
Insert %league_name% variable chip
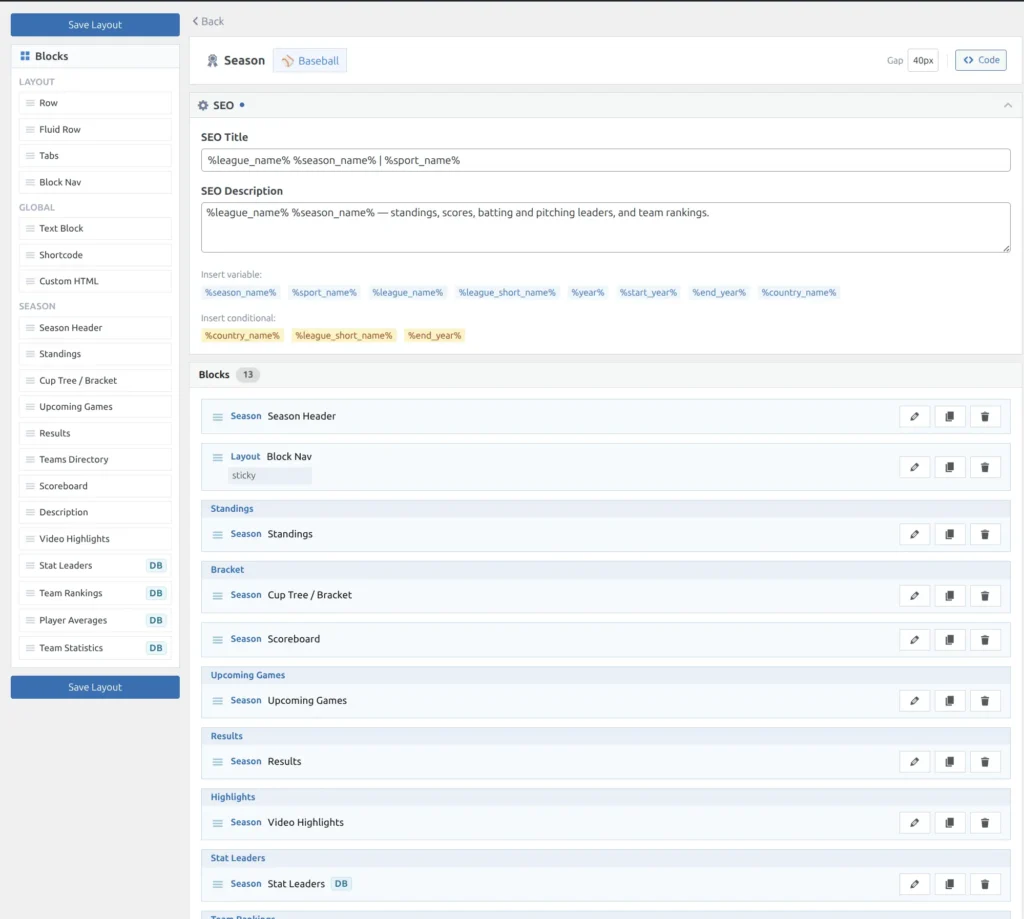[408, 293]
